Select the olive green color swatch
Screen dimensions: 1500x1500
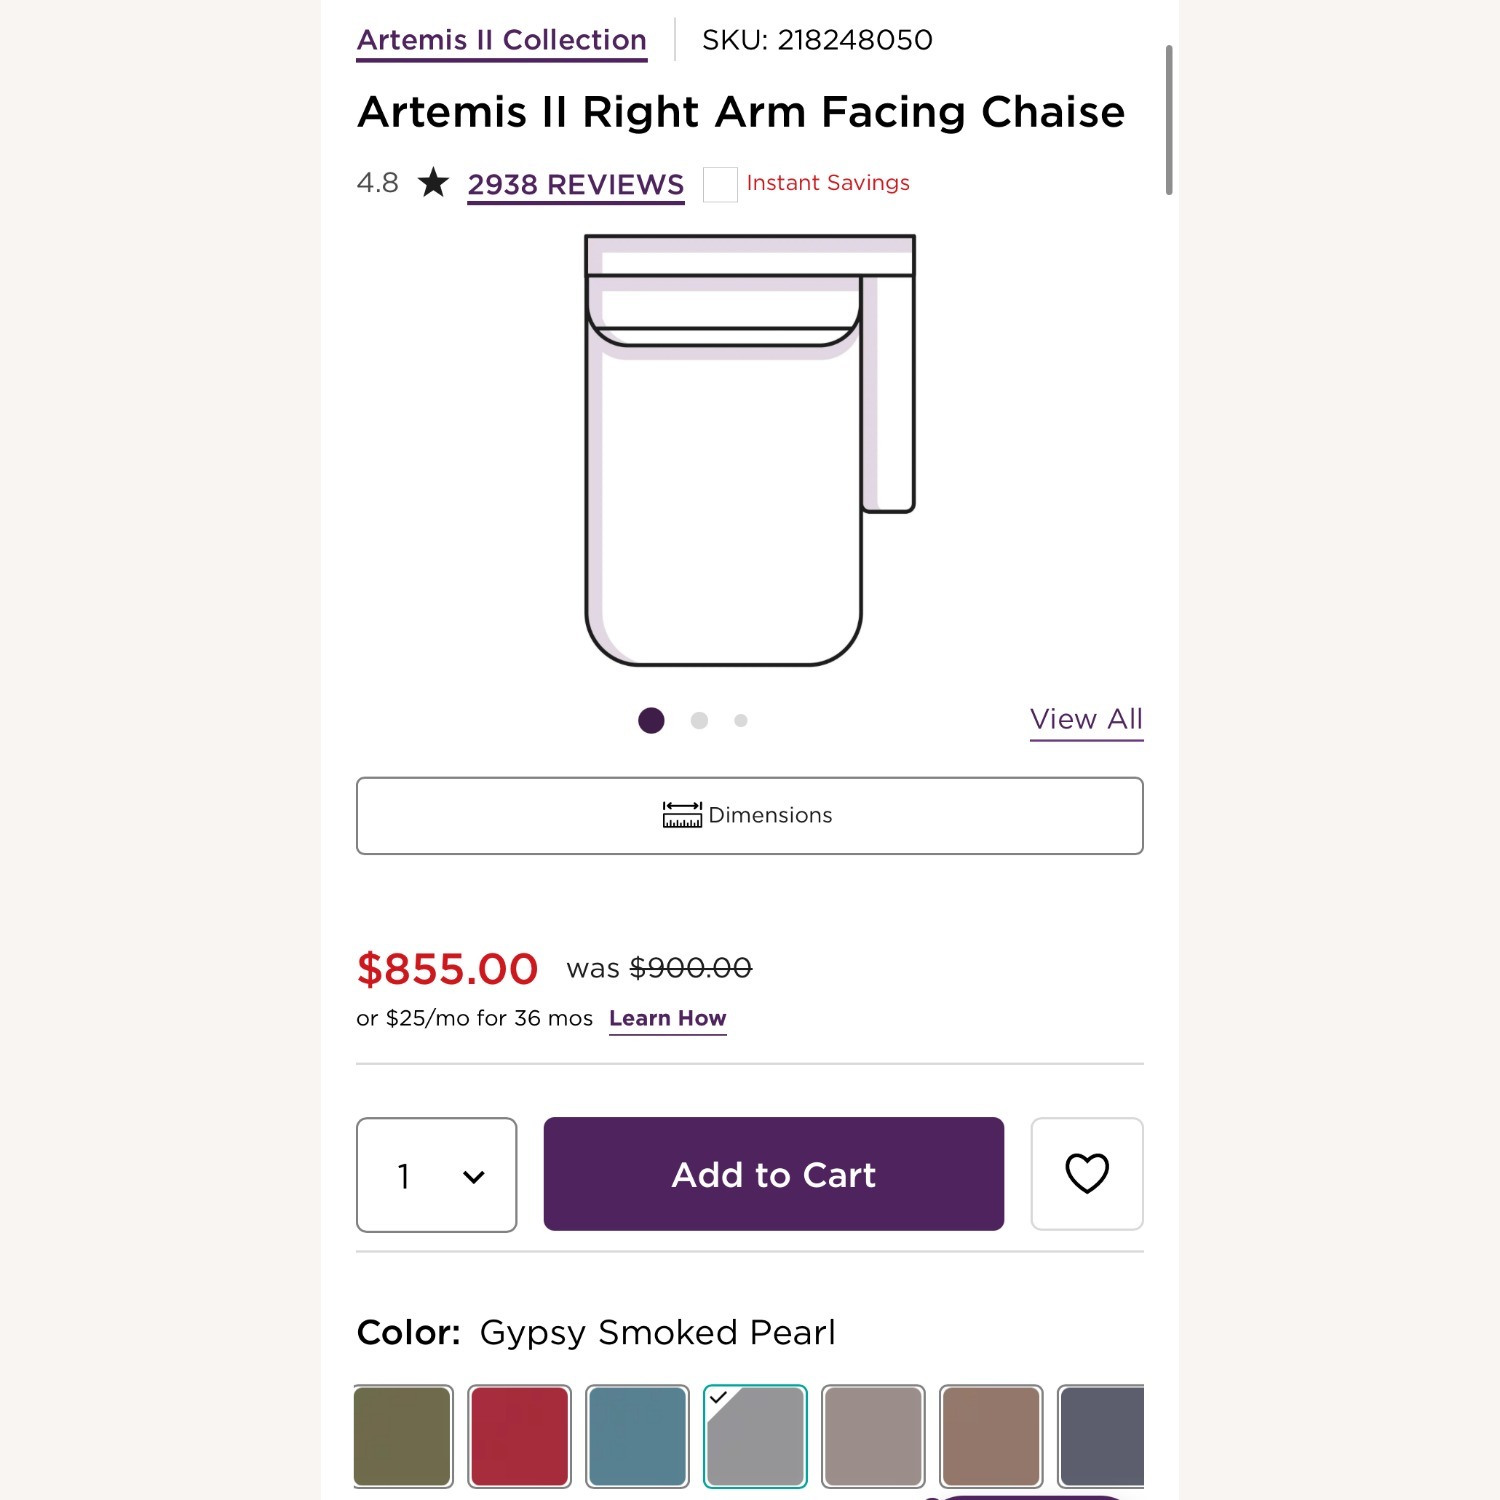point(403,1436)
